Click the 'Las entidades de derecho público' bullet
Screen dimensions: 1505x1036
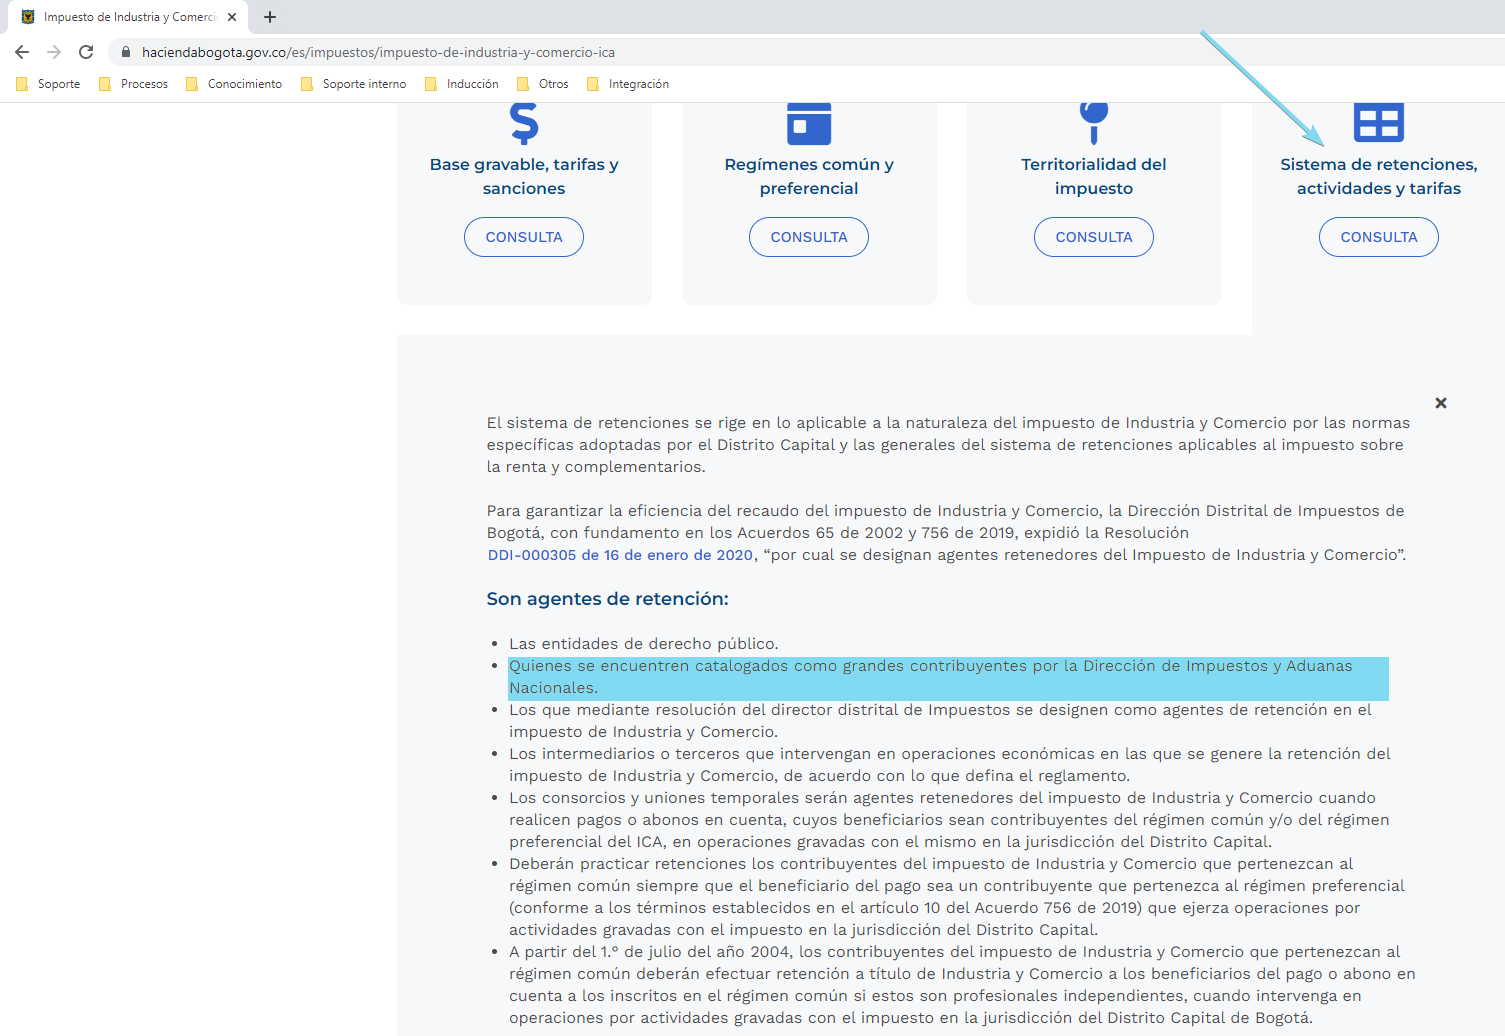pos(643,644)
